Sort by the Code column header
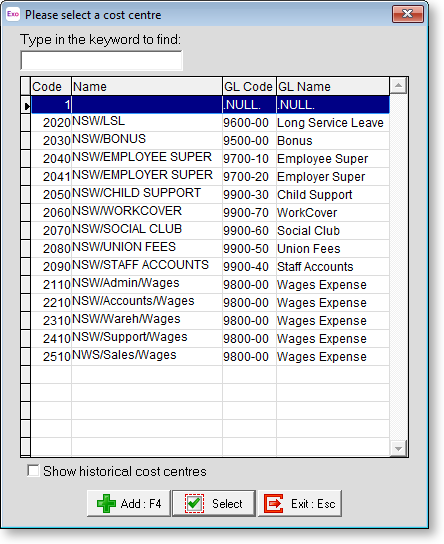This screenshot has width=444, height=544. pyautogui.click(x=51, y=86)
